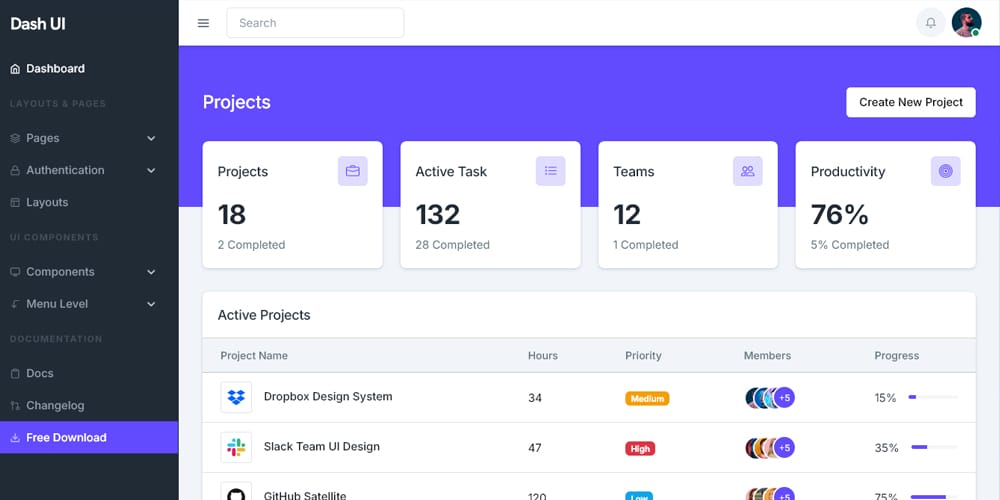Click the GitHub logo icon
Screen dimensions: 1000x500
pyautogui.click(x=236, y=492)
